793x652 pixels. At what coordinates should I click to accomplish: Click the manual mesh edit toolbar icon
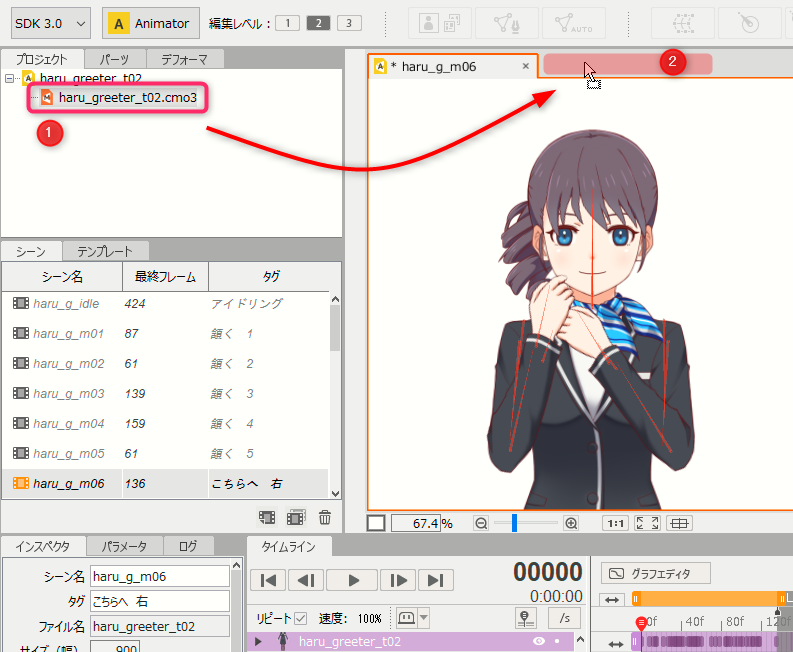507,23
